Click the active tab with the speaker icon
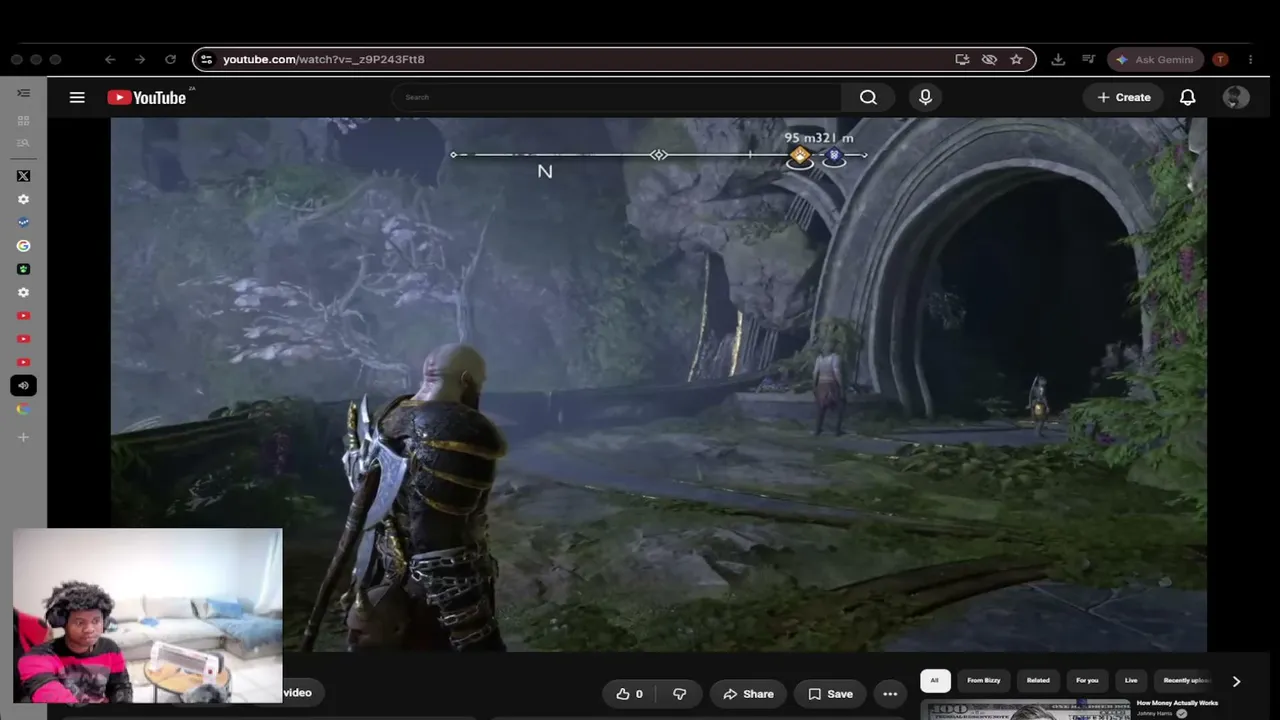1280x720 pixels. click(23, 386)
